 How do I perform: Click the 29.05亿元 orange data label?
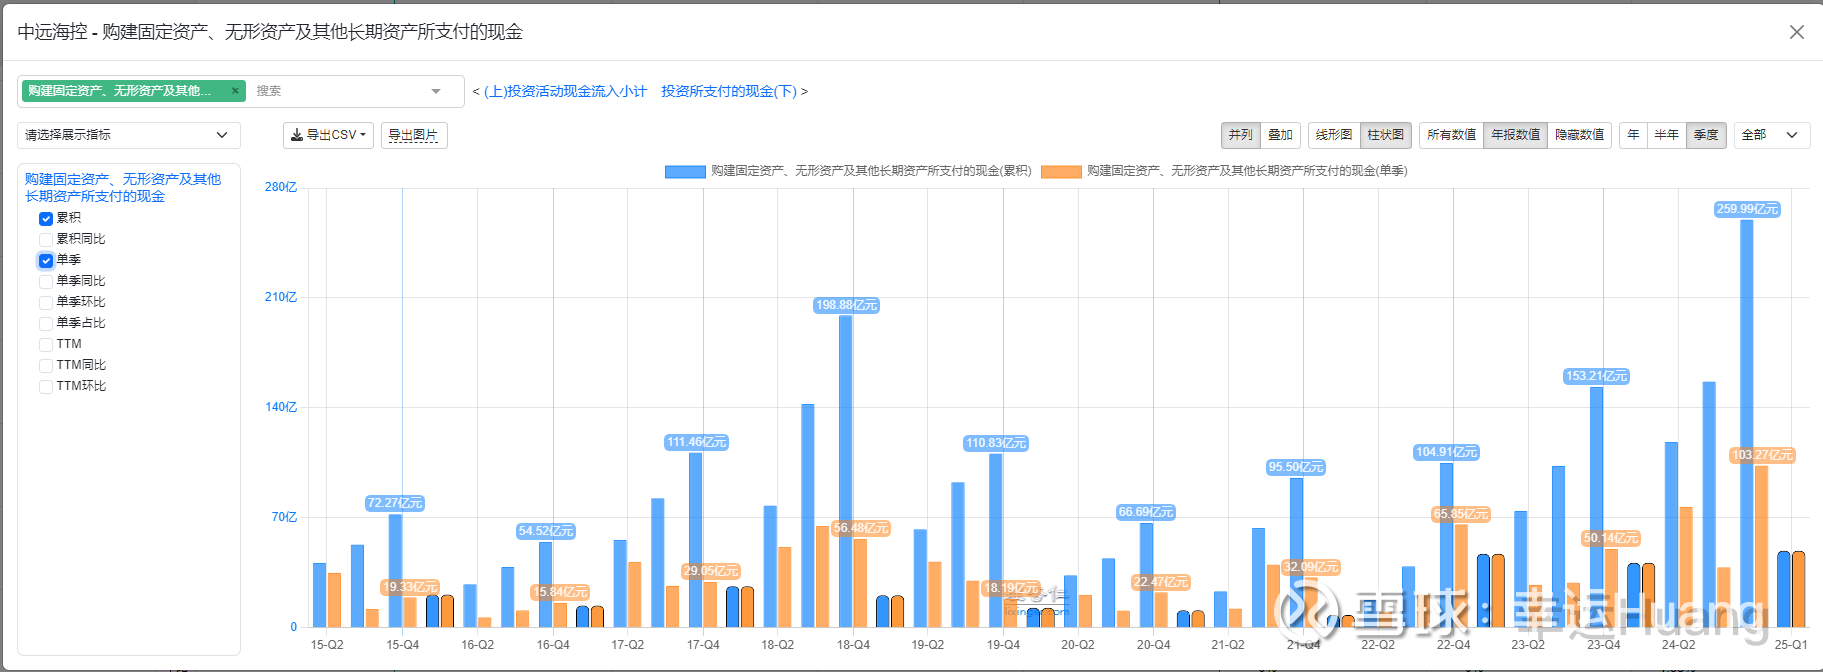pos(711,571)
